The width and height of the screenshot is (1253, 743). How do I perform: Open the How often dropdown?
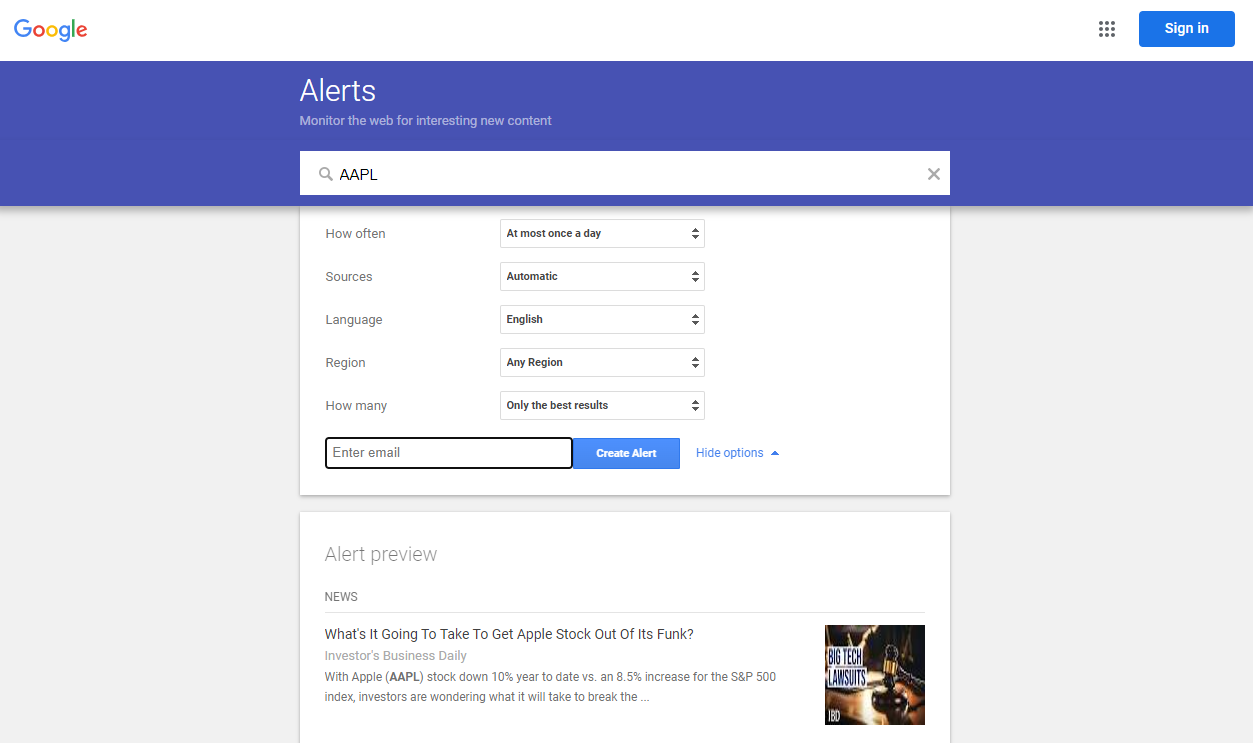click(602, 234)
